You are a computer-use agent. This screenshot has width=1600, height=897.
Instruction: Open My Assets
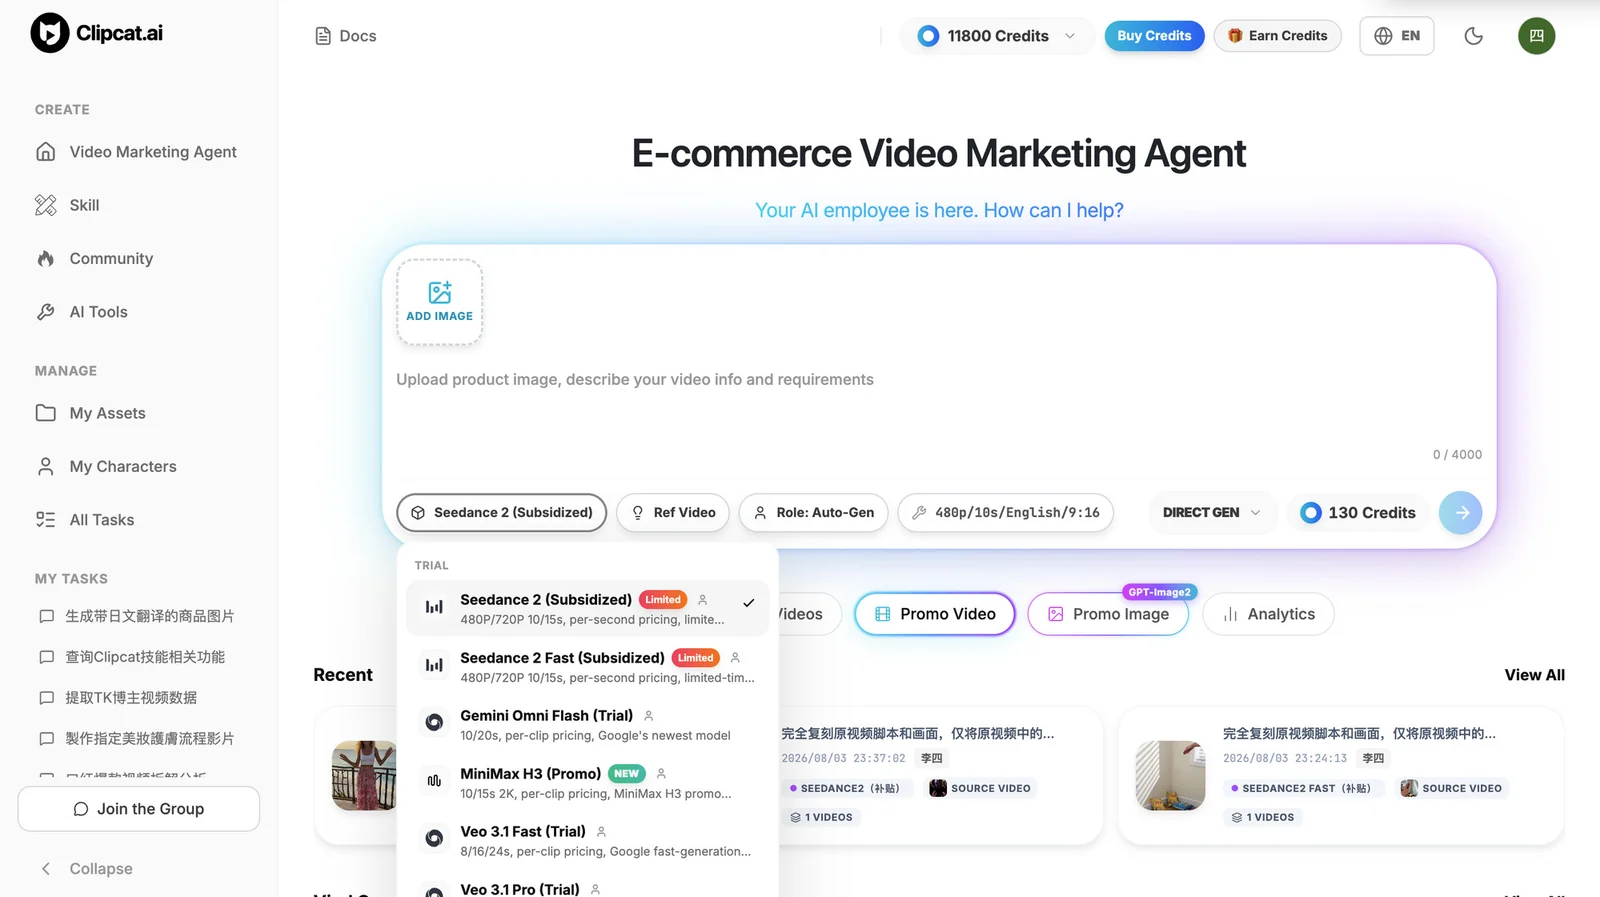click(x=139, y=413)
